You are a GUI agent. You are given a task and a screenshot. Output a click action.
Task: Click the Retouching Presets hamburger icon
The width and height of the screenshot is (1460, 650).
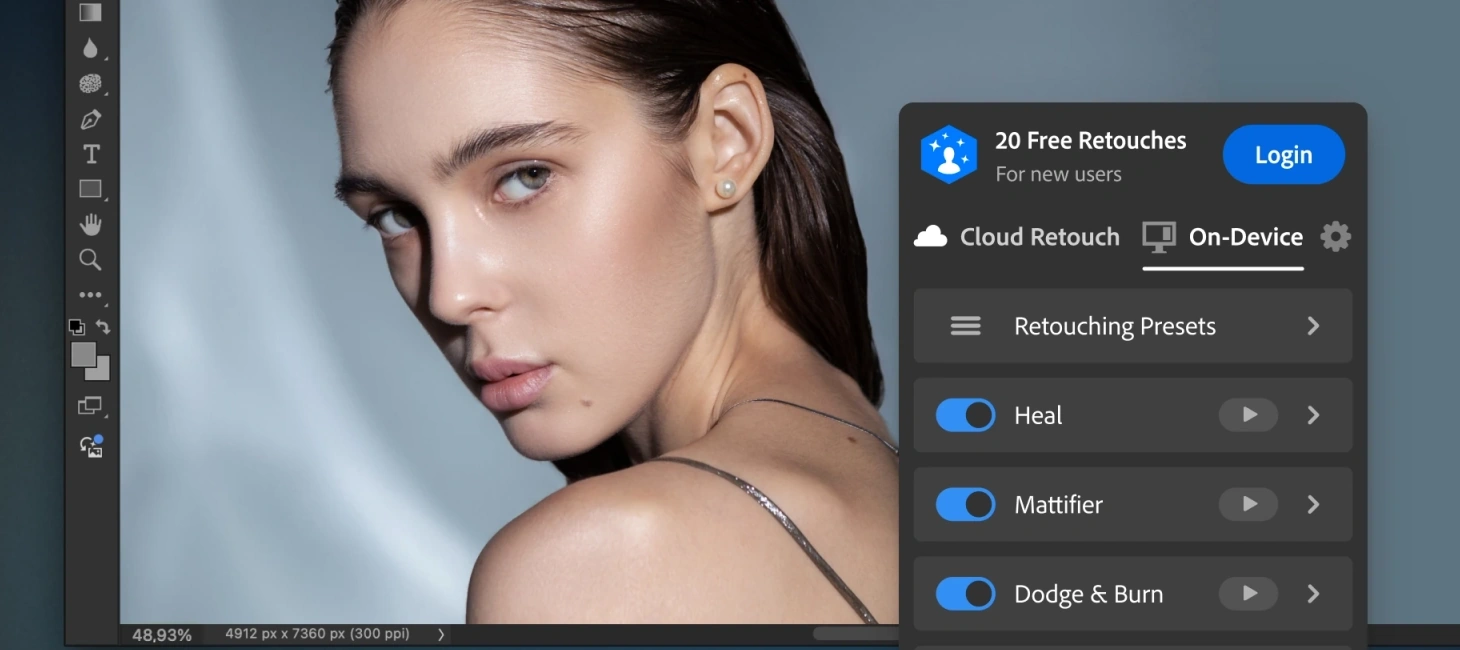(965, 326)
